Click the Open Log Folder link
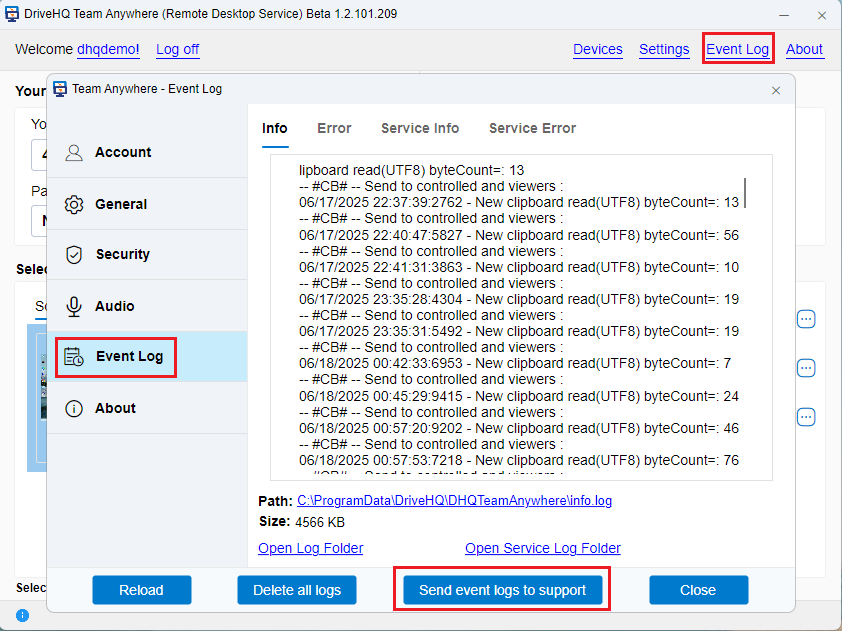Image resolution: width=842 pixels, height=631 pixels. pos(310,548)
